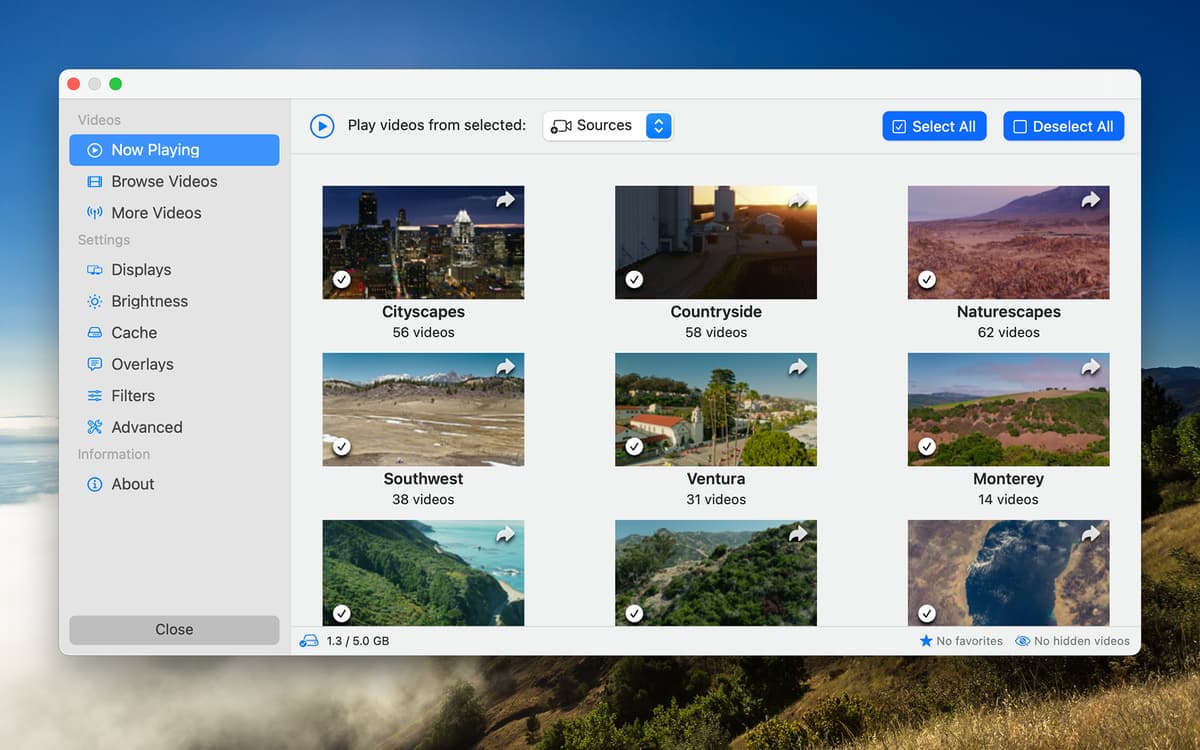Screen dimensions: 1200x750
Task: Click the share arrow on Naturescapes thumbnail
Action: point(1090,200)
